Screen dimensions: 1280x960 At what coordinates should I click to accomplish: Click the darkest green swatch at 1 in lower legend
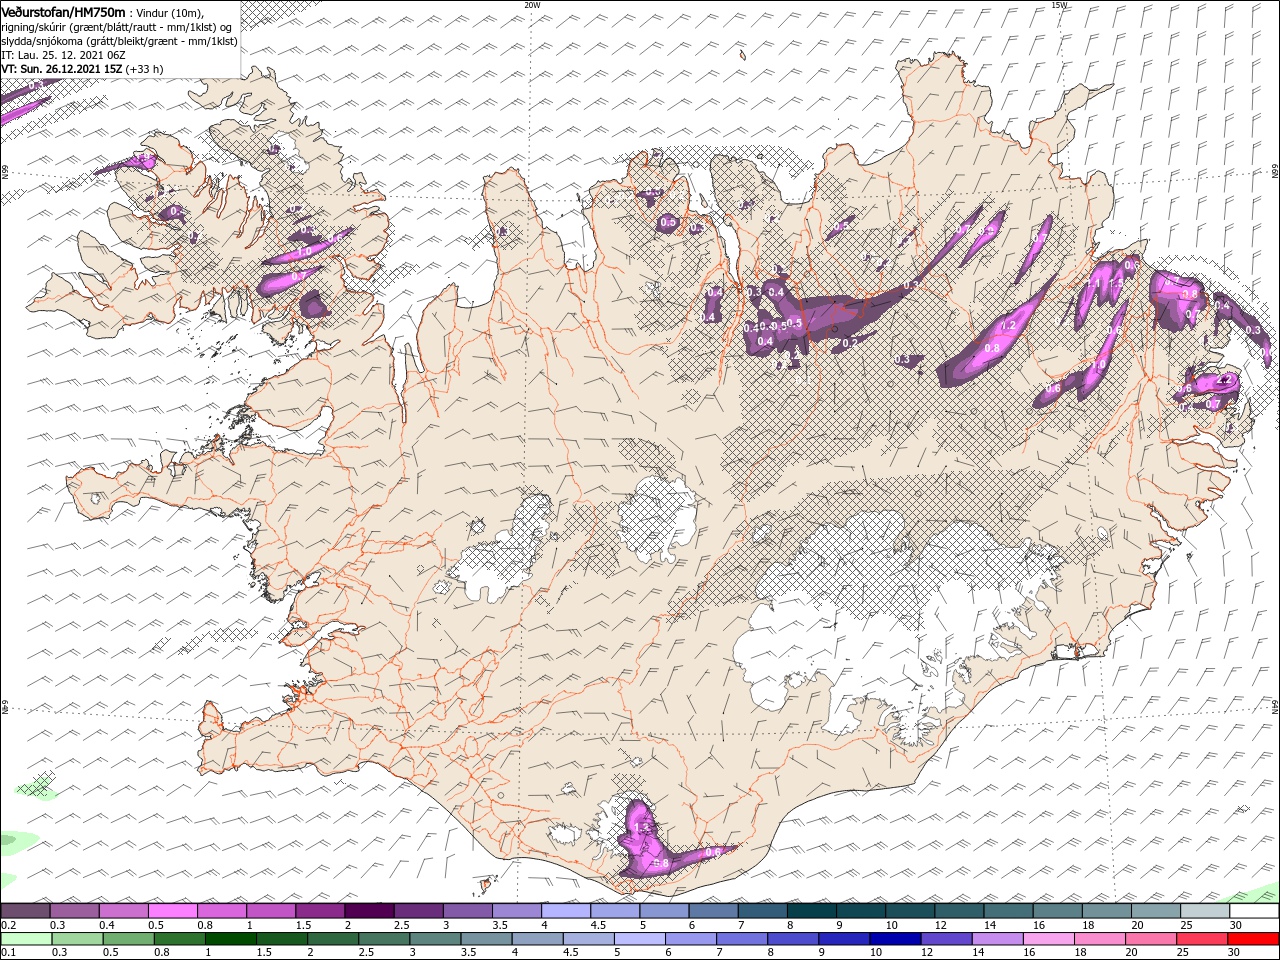pos(230,940)
